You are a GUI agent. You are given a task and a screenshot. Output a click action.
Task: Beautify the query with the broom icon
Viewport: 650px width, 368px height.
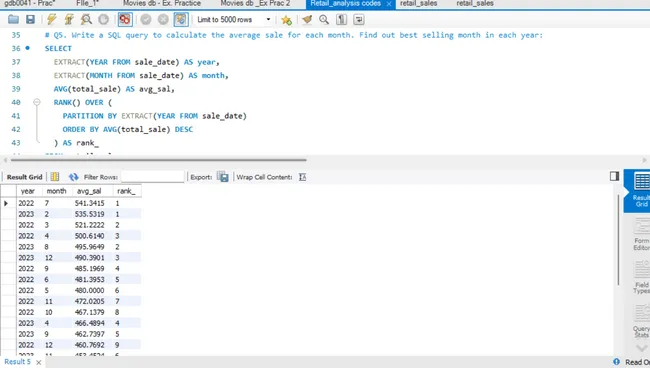(x=307, y=19)
